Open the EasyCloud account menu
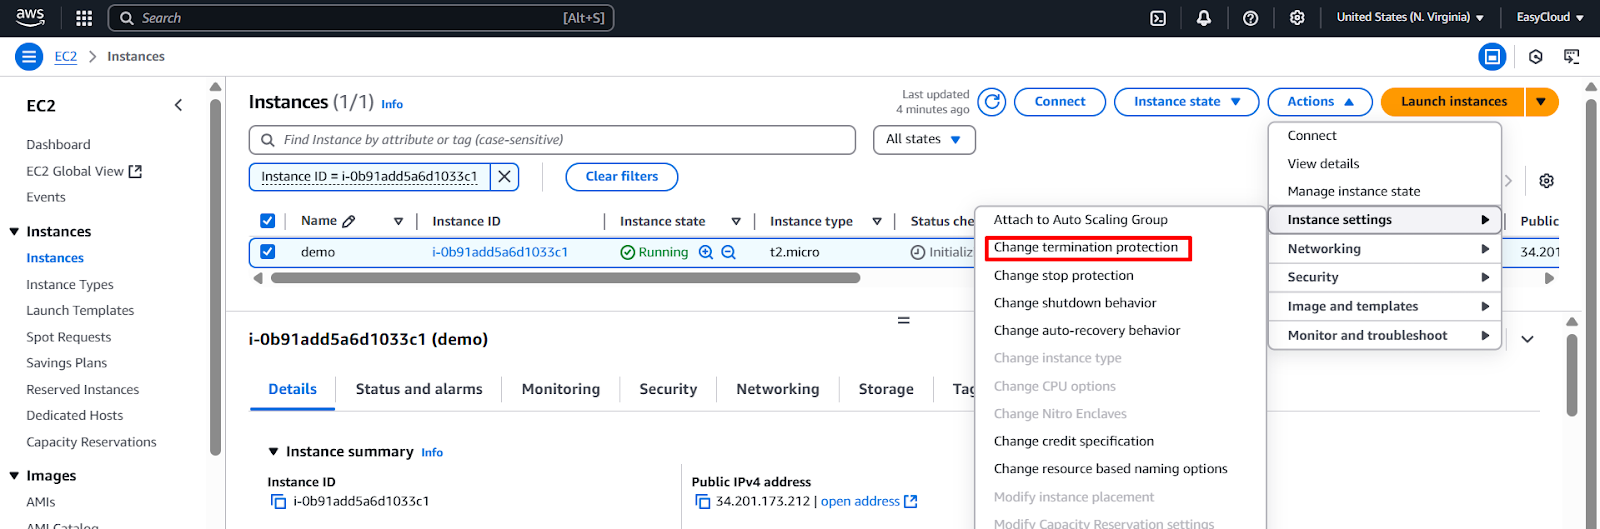 (x=1550, y=17)
